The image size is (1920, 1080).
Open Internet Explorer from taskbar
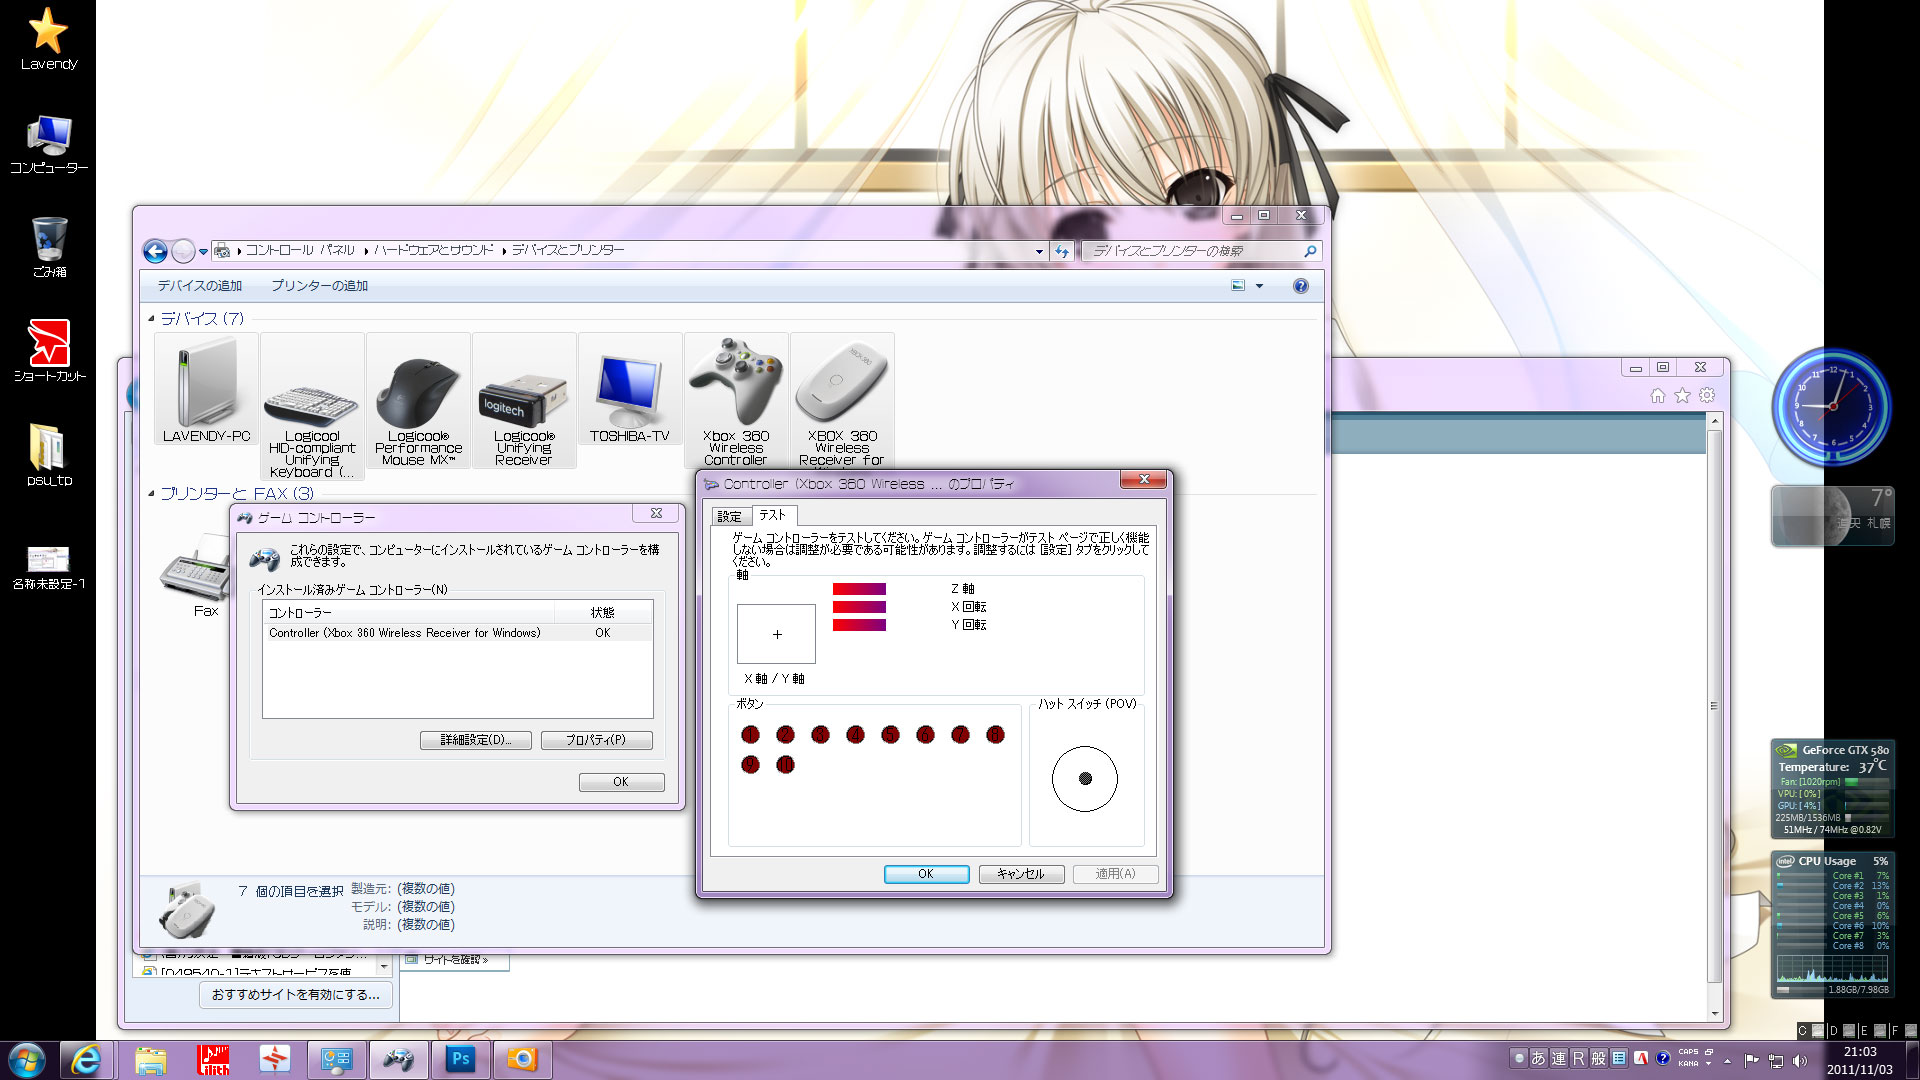point(86,1059)
